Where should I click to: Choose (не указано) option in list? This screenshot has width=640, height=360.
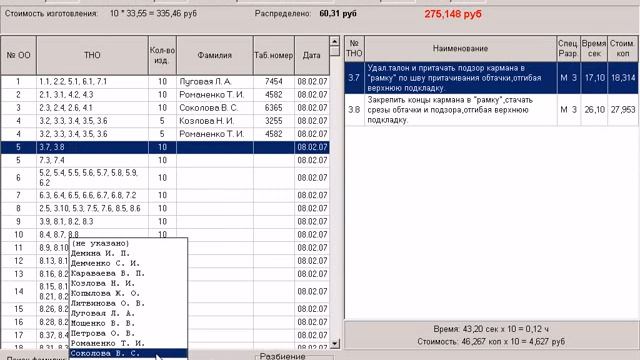point(128,244)
